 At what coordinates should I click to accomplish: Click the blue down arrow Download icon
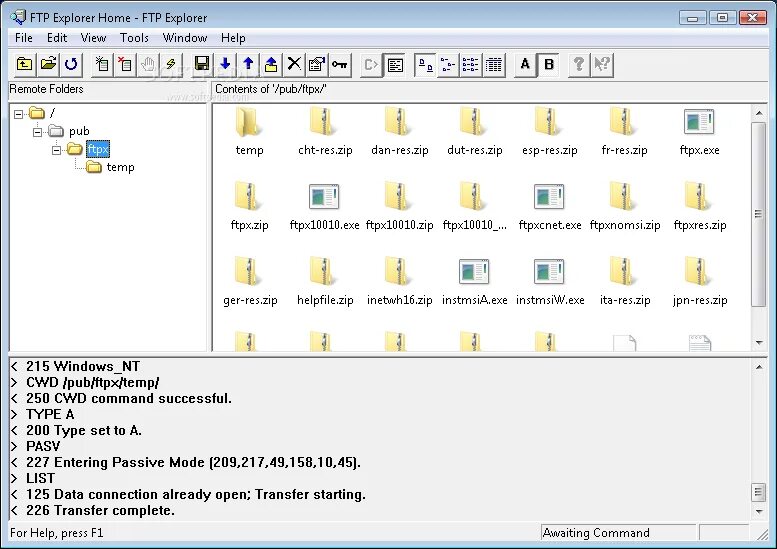(x=225, y=64)
